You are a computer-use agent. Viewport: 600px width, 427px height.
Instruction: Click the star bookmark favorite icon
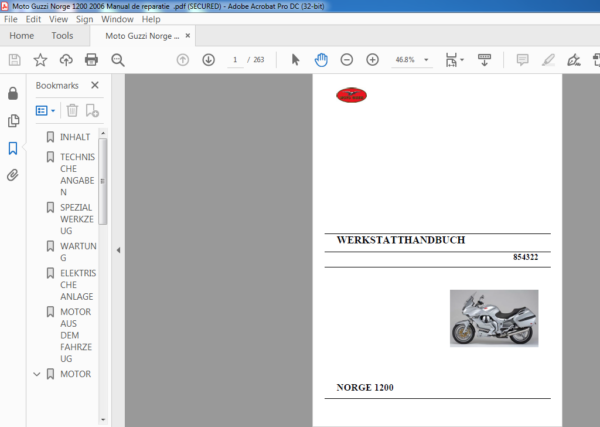coord(40,60)
